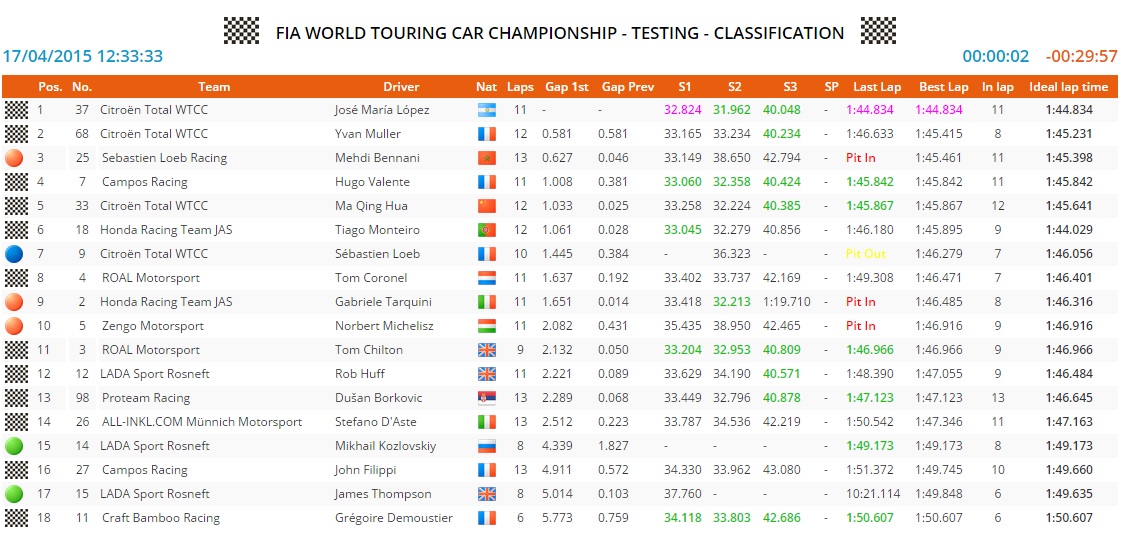Click the Hungarian flag for Norbert Michelisz

(x=487, y=326)
